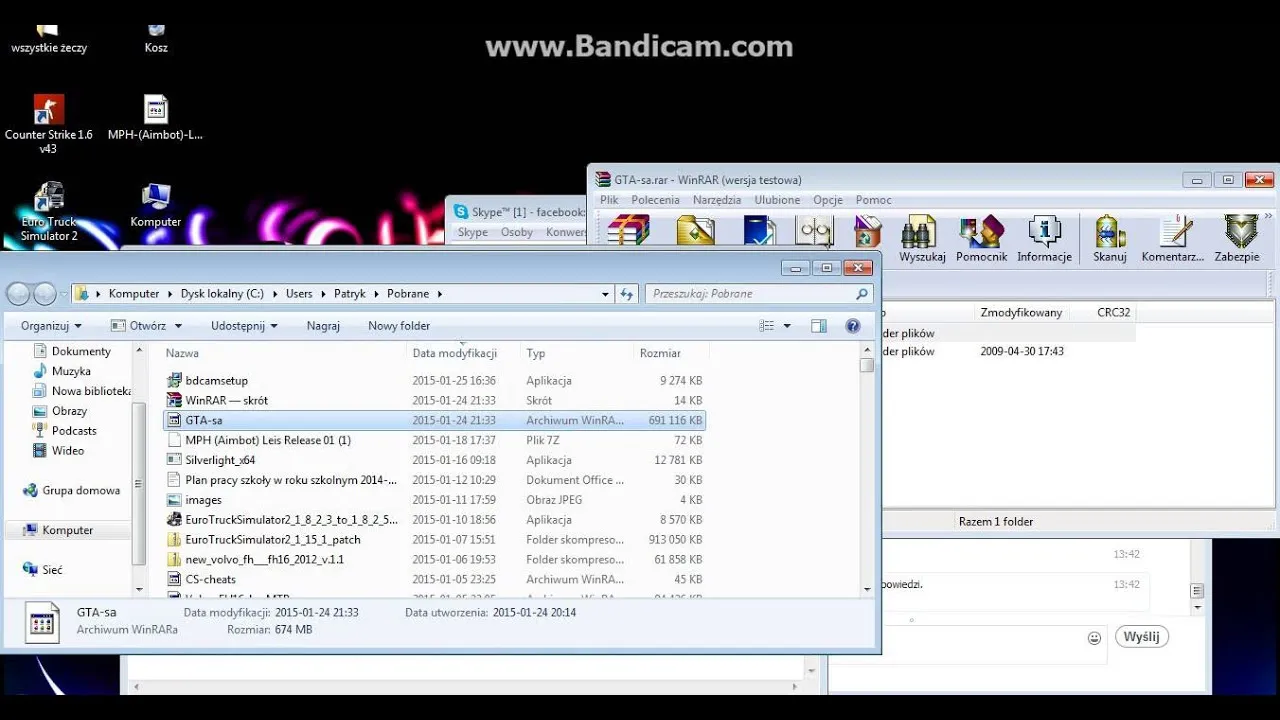Expand the chevron after Pobrane in breadcrumb
This screenshot has width=1280, height=720.
[439, 294]
